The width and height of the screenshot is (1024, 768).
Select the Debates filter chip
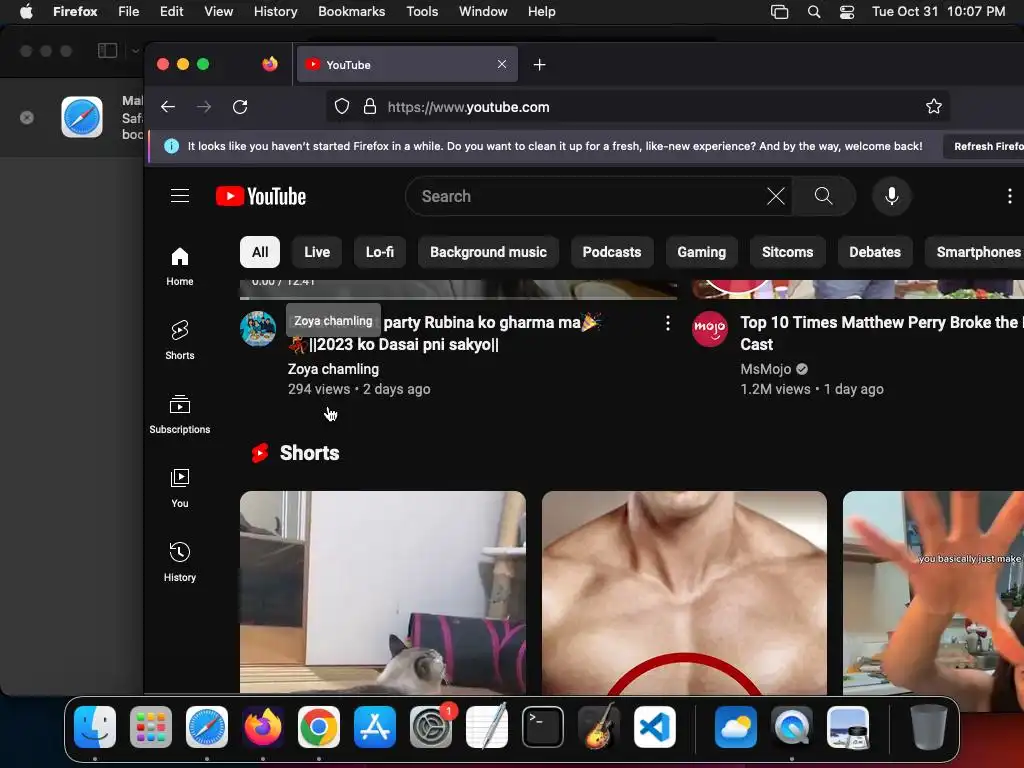click(874, 252)
